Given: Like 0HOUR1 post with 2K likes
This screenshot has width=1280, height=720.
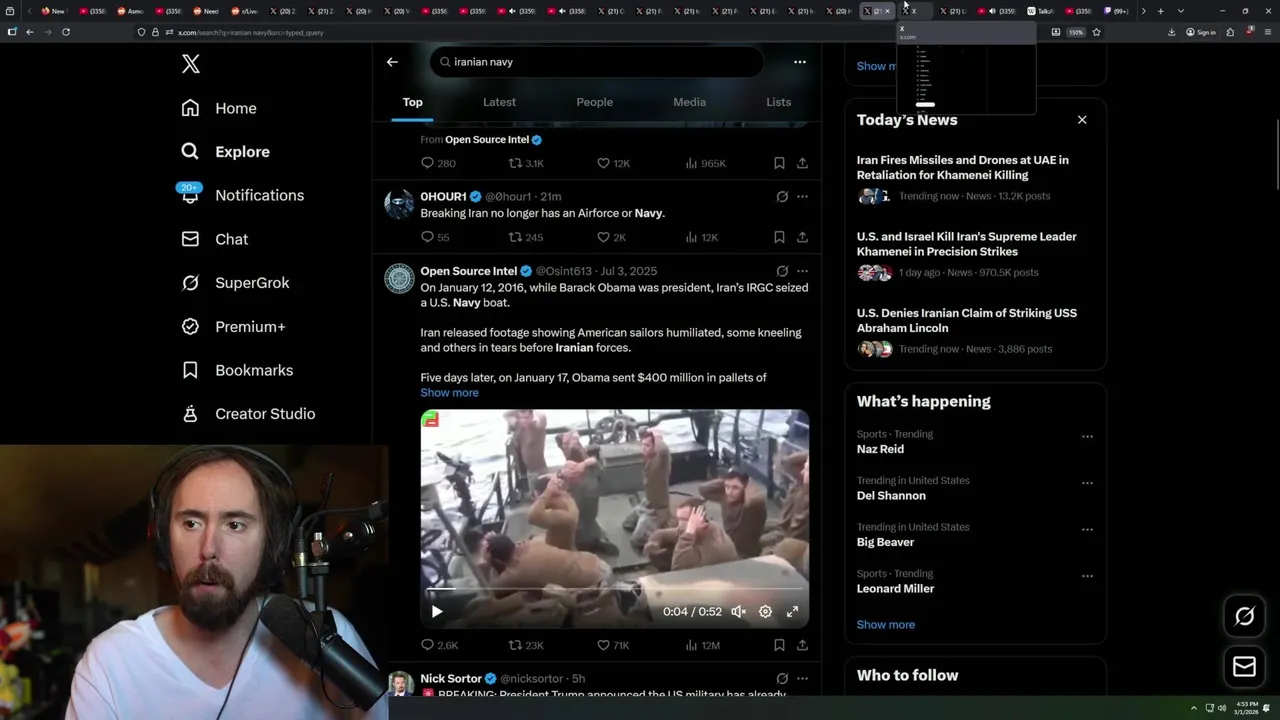Looking at the screenshot, I should (x=611, y=237).
